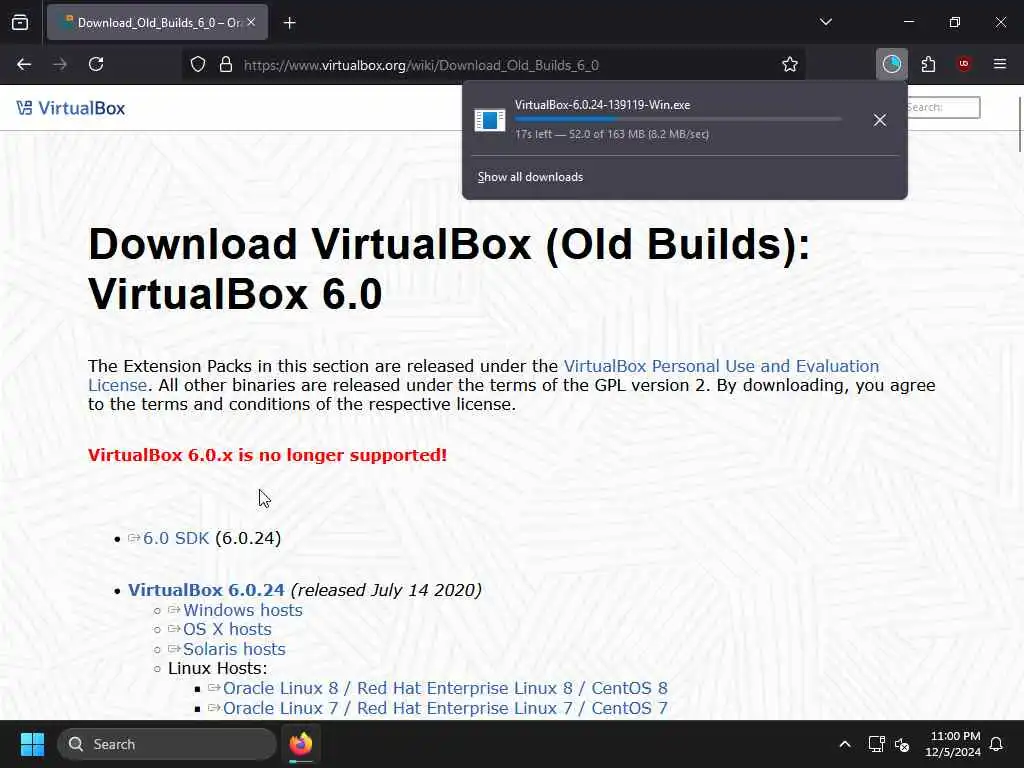The width and height of the screenshot is (1024, 768).
Task: Open the extensions puzzle icon
Action: pyautogui.click(x=928, y=64)
